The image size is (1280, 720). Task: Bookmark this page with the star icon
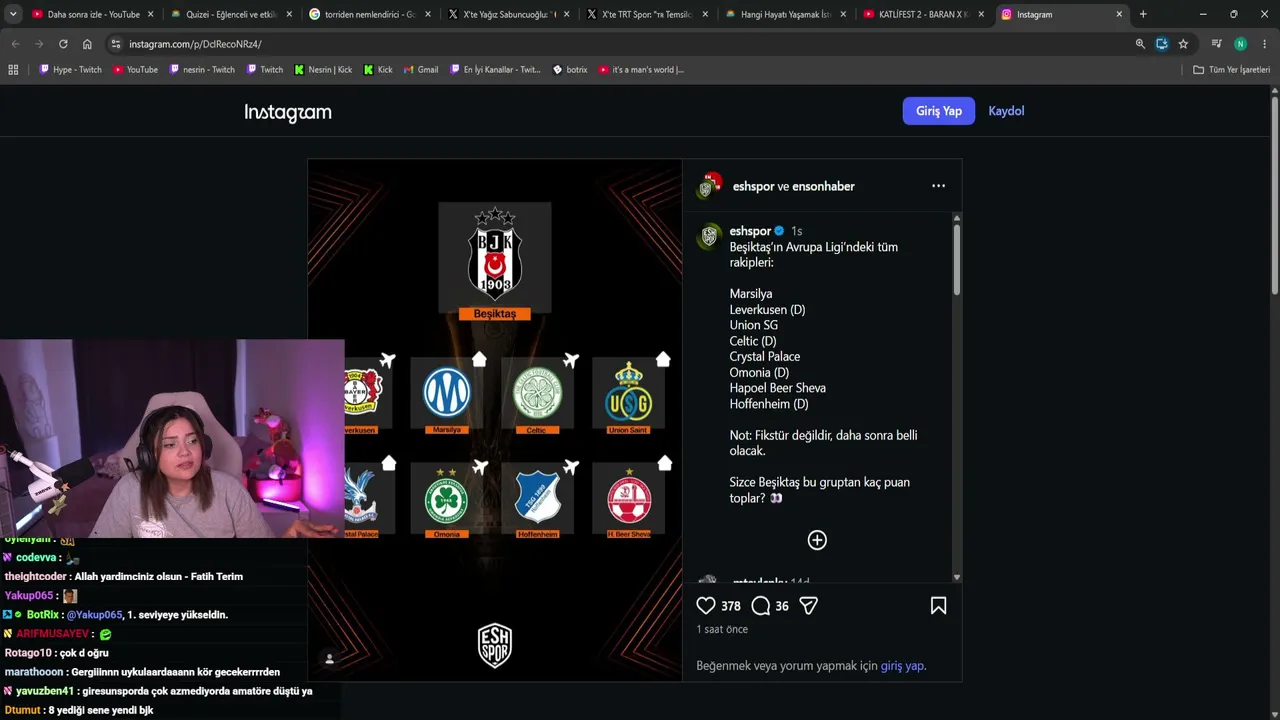tap(1183, 44)
